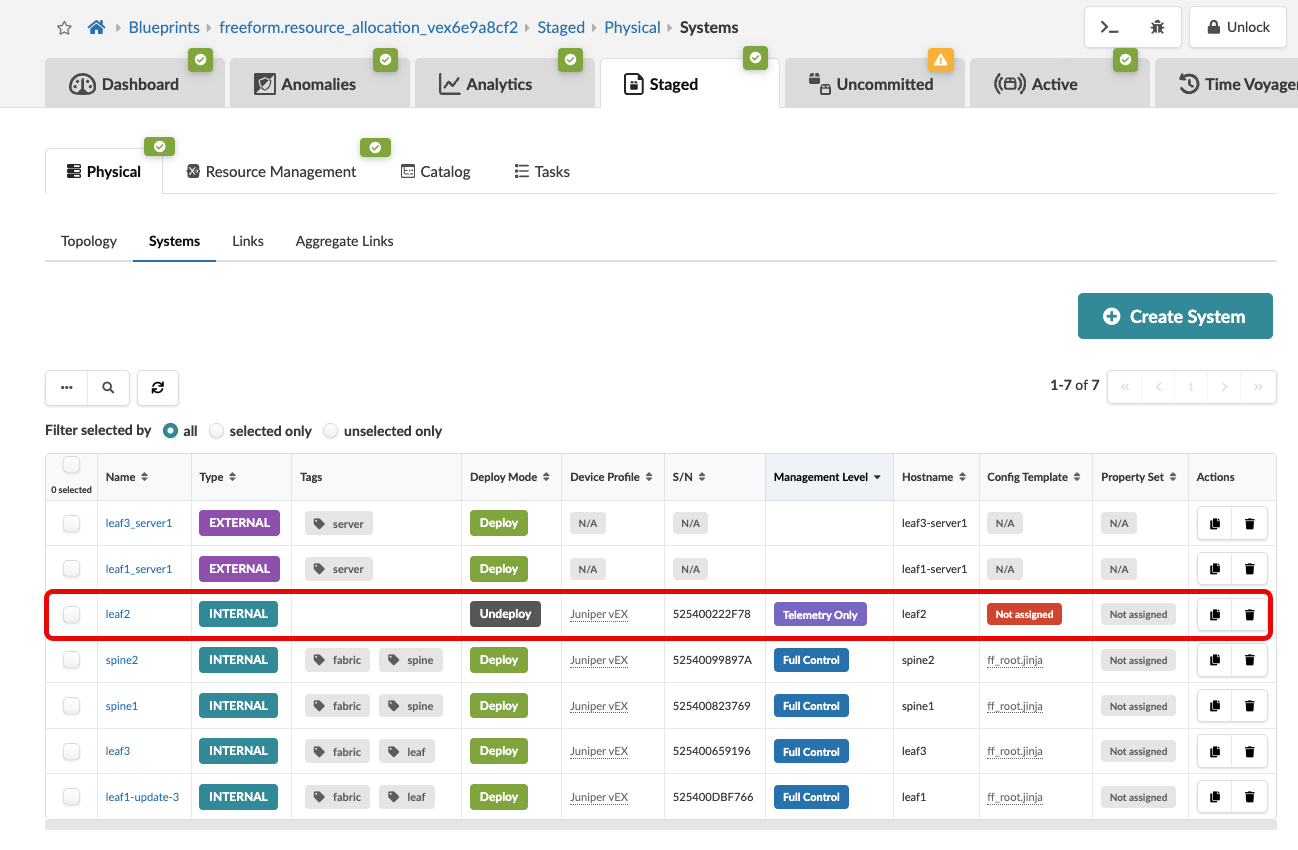Click the Create System button

coord(1175,316)
